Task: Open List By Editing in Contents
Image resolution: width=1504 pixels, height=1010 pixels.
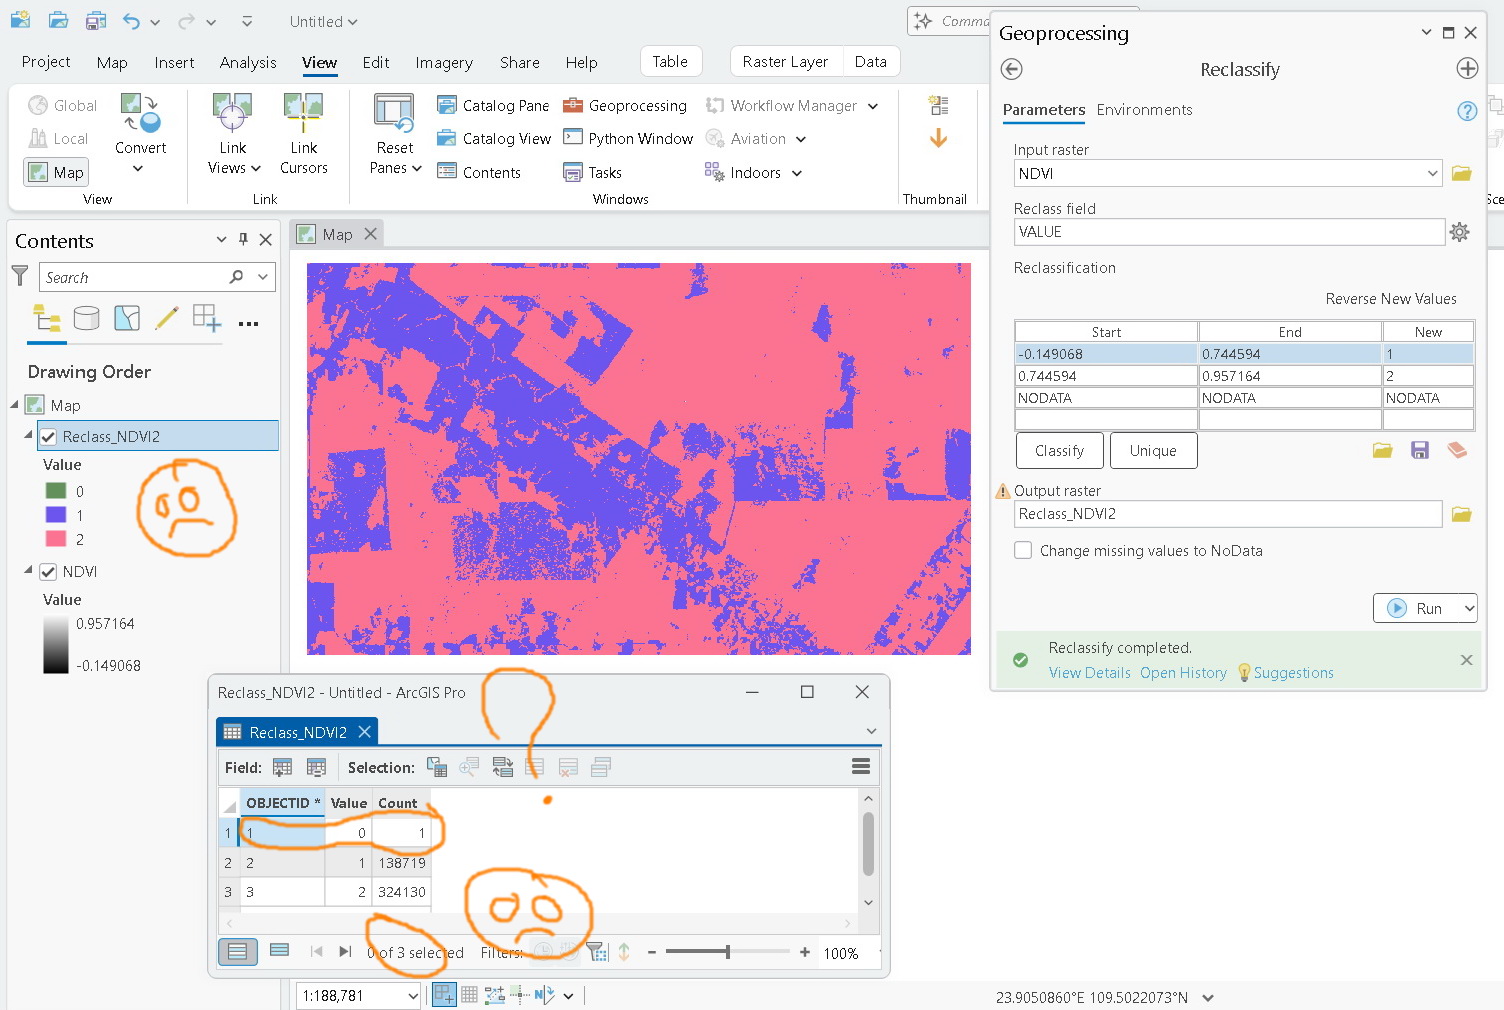Action: (x=167, y=320)
